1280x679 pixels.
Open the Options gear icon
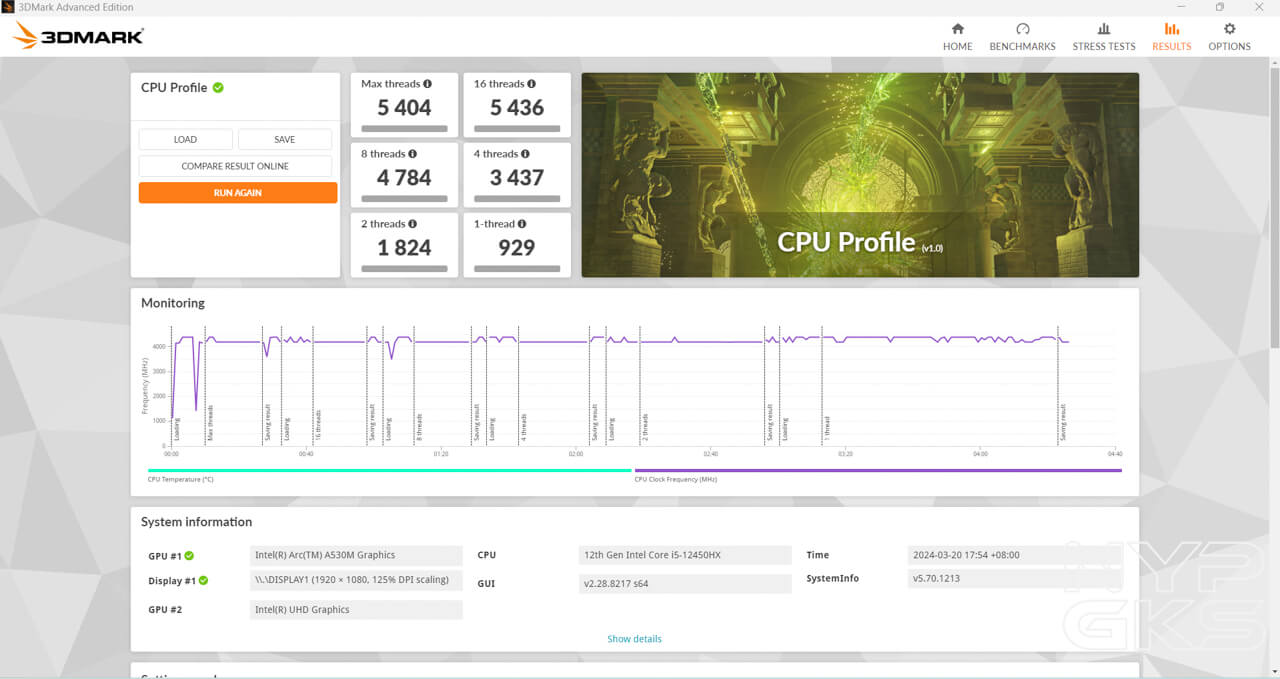tap(1229, 29)
